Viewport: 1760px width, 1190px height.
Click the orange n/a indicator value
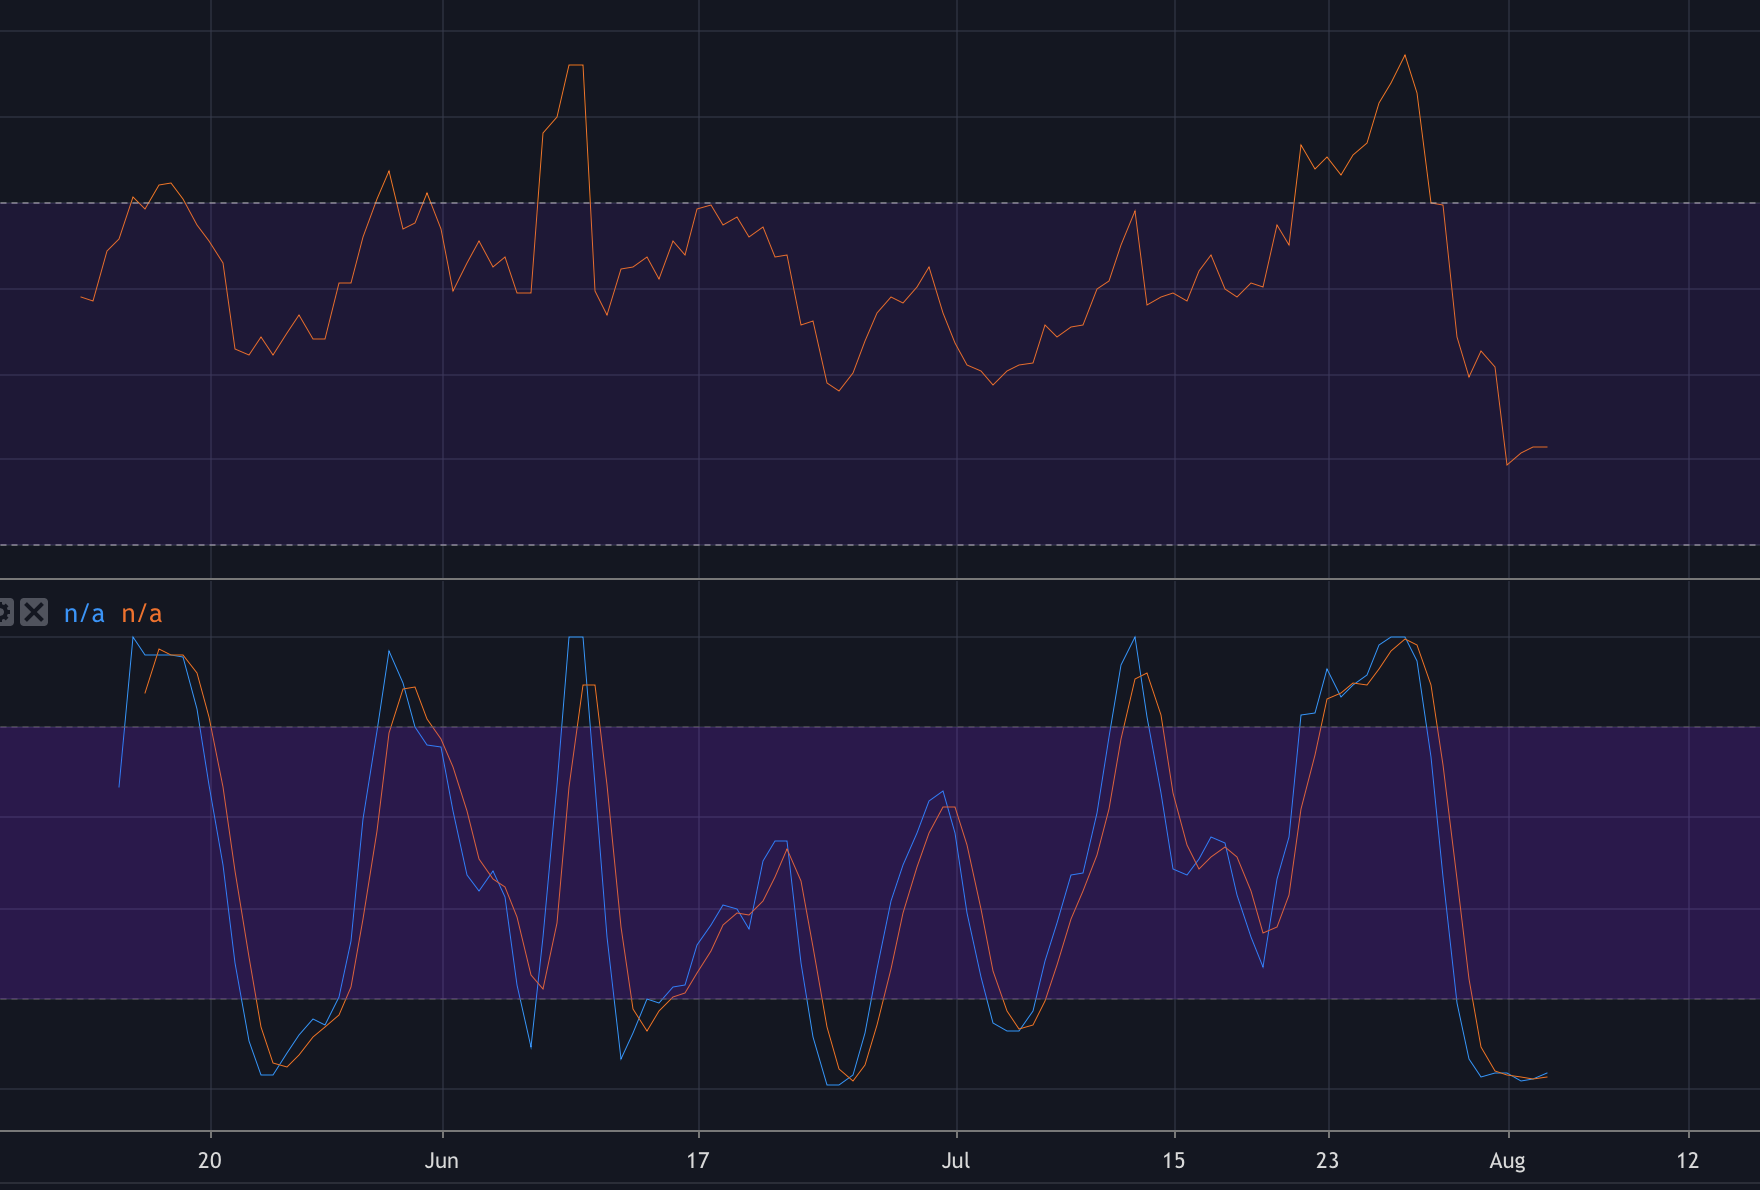[x=142, y=613]
